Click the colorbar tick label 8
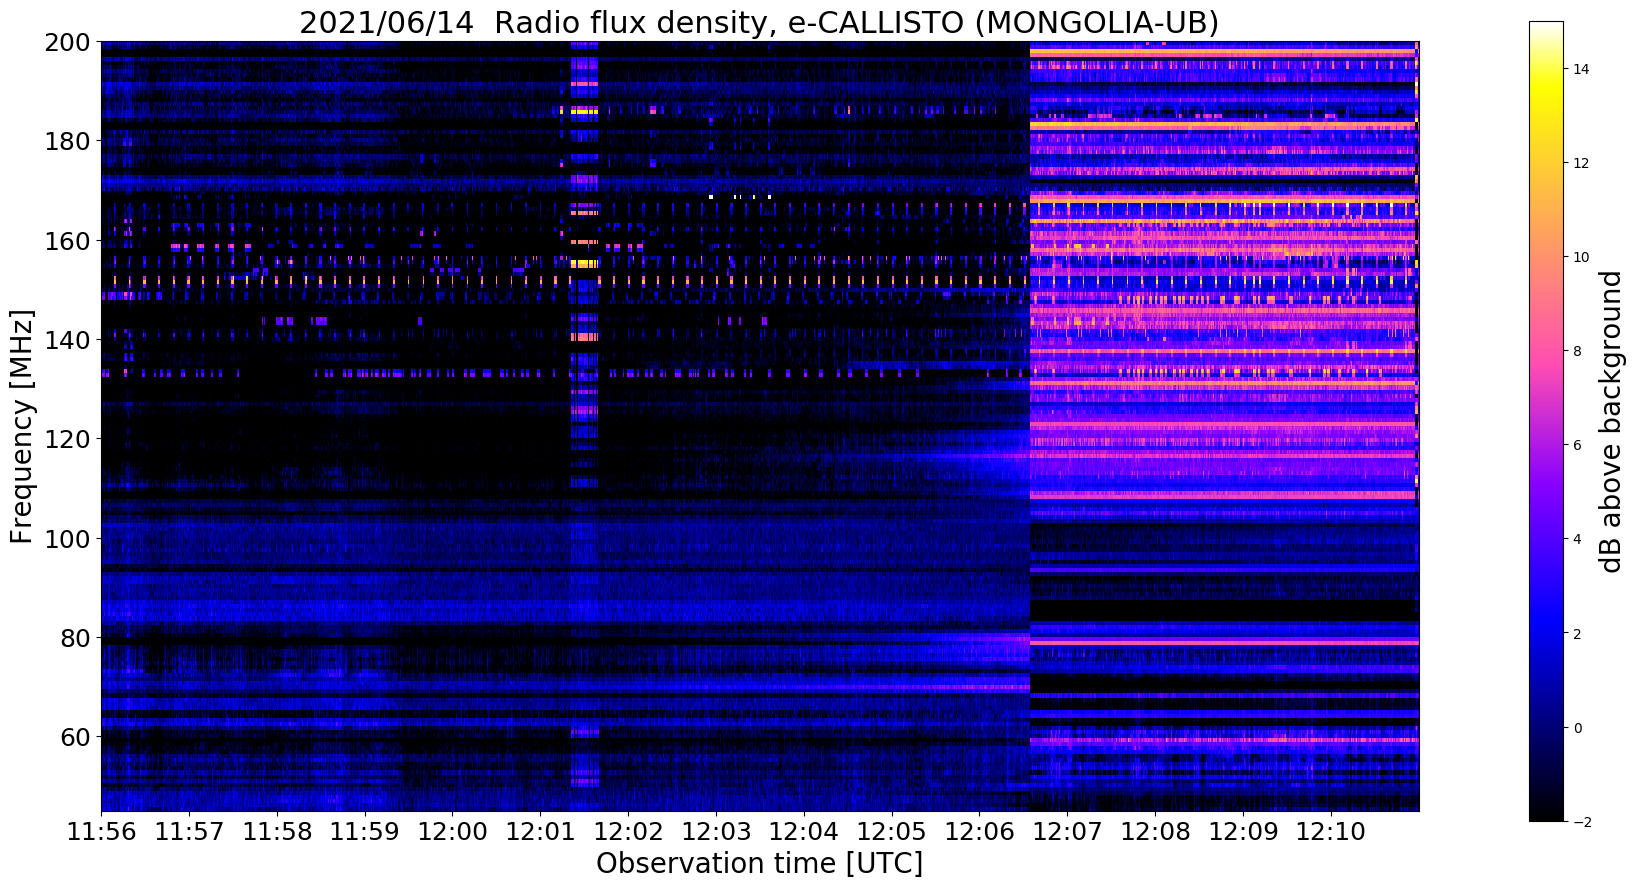 [1578, 351]
